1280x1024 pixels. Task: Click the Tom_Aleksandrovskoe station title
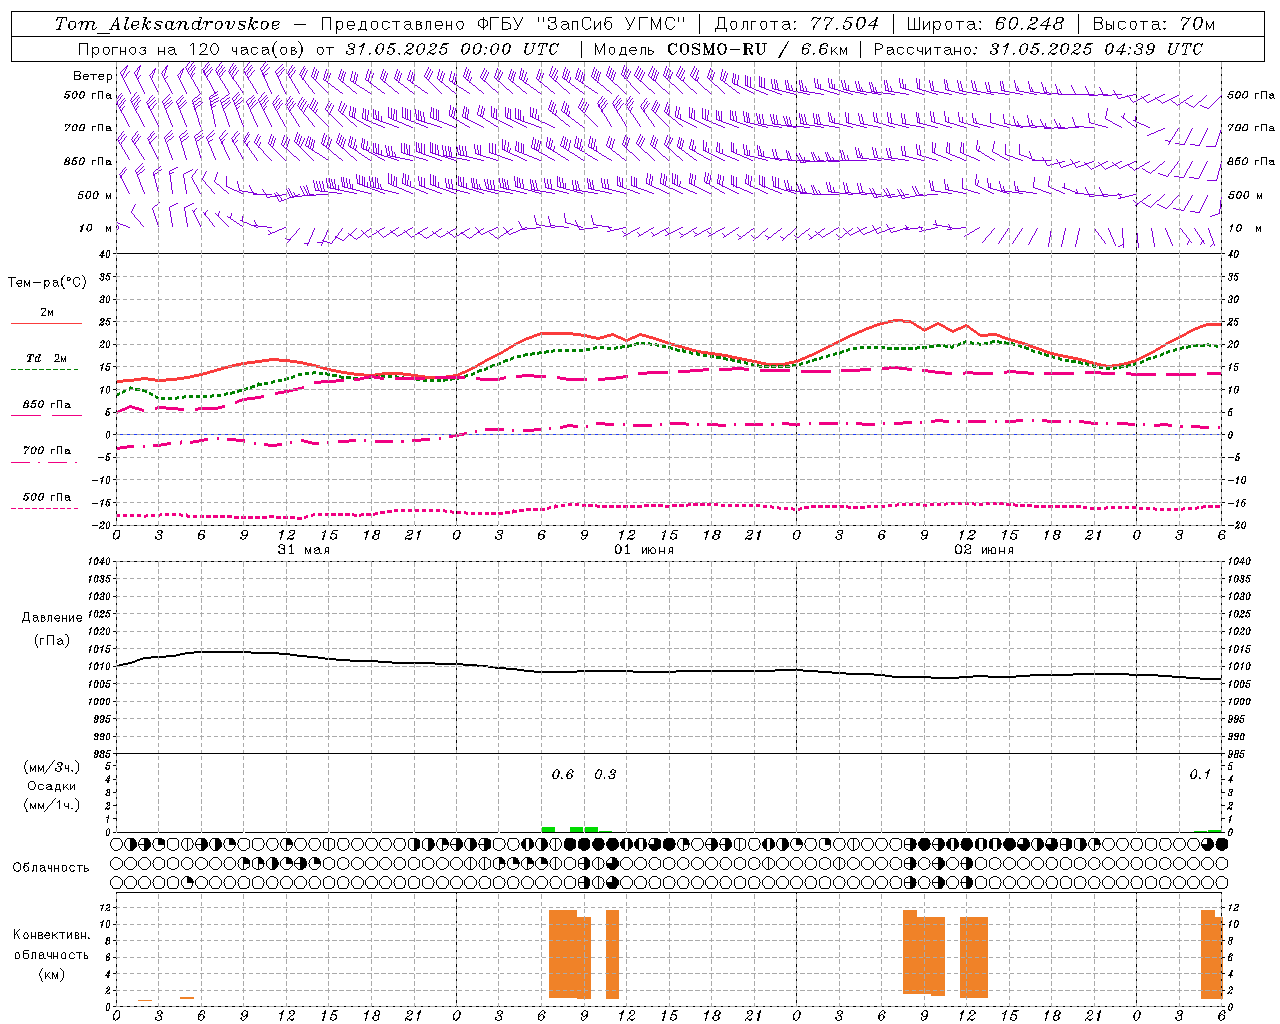click(x=168, y=24)
